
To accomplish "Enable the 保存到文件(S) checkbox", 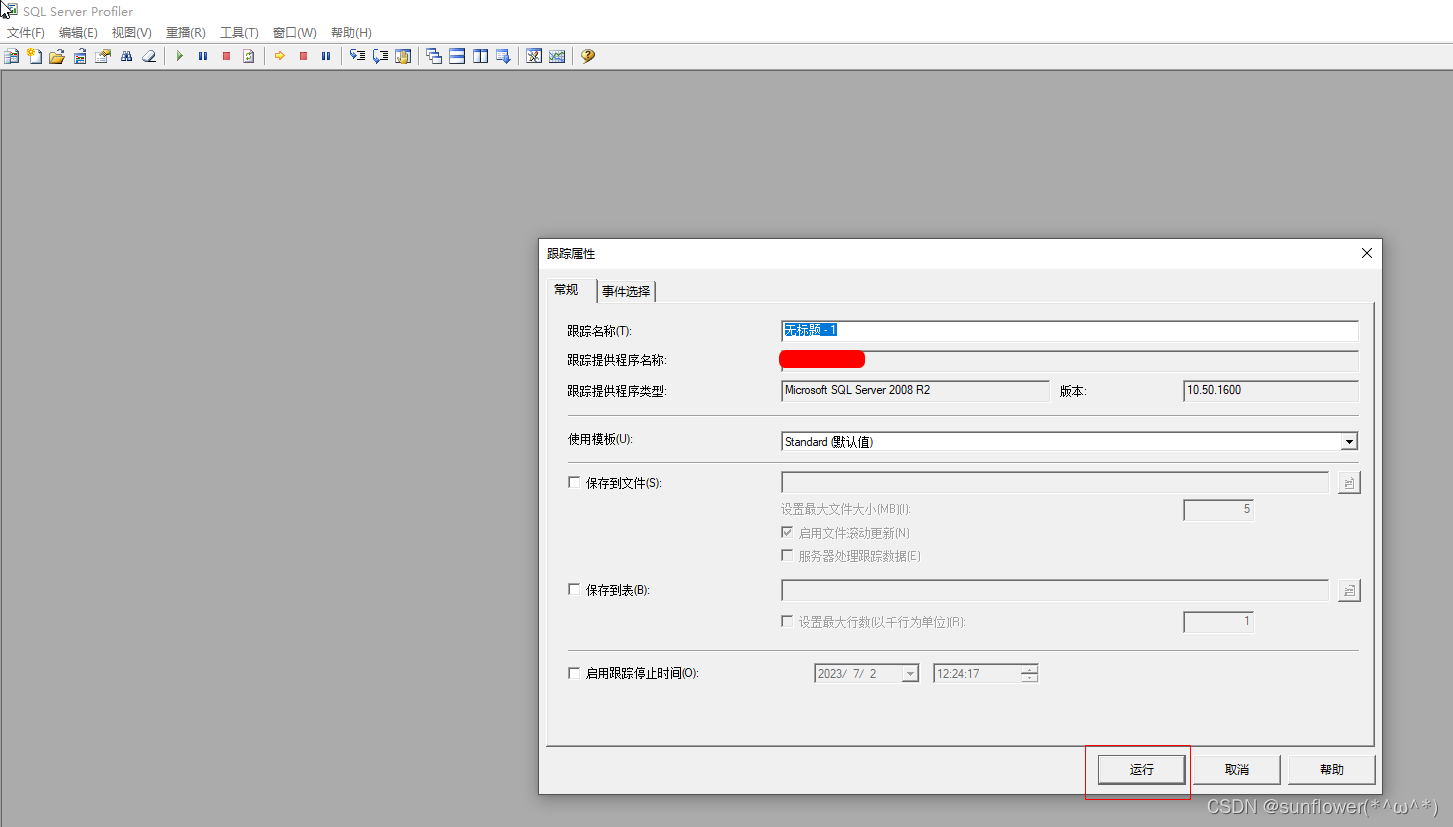I will pyautogui.click(x=574, y=482).
